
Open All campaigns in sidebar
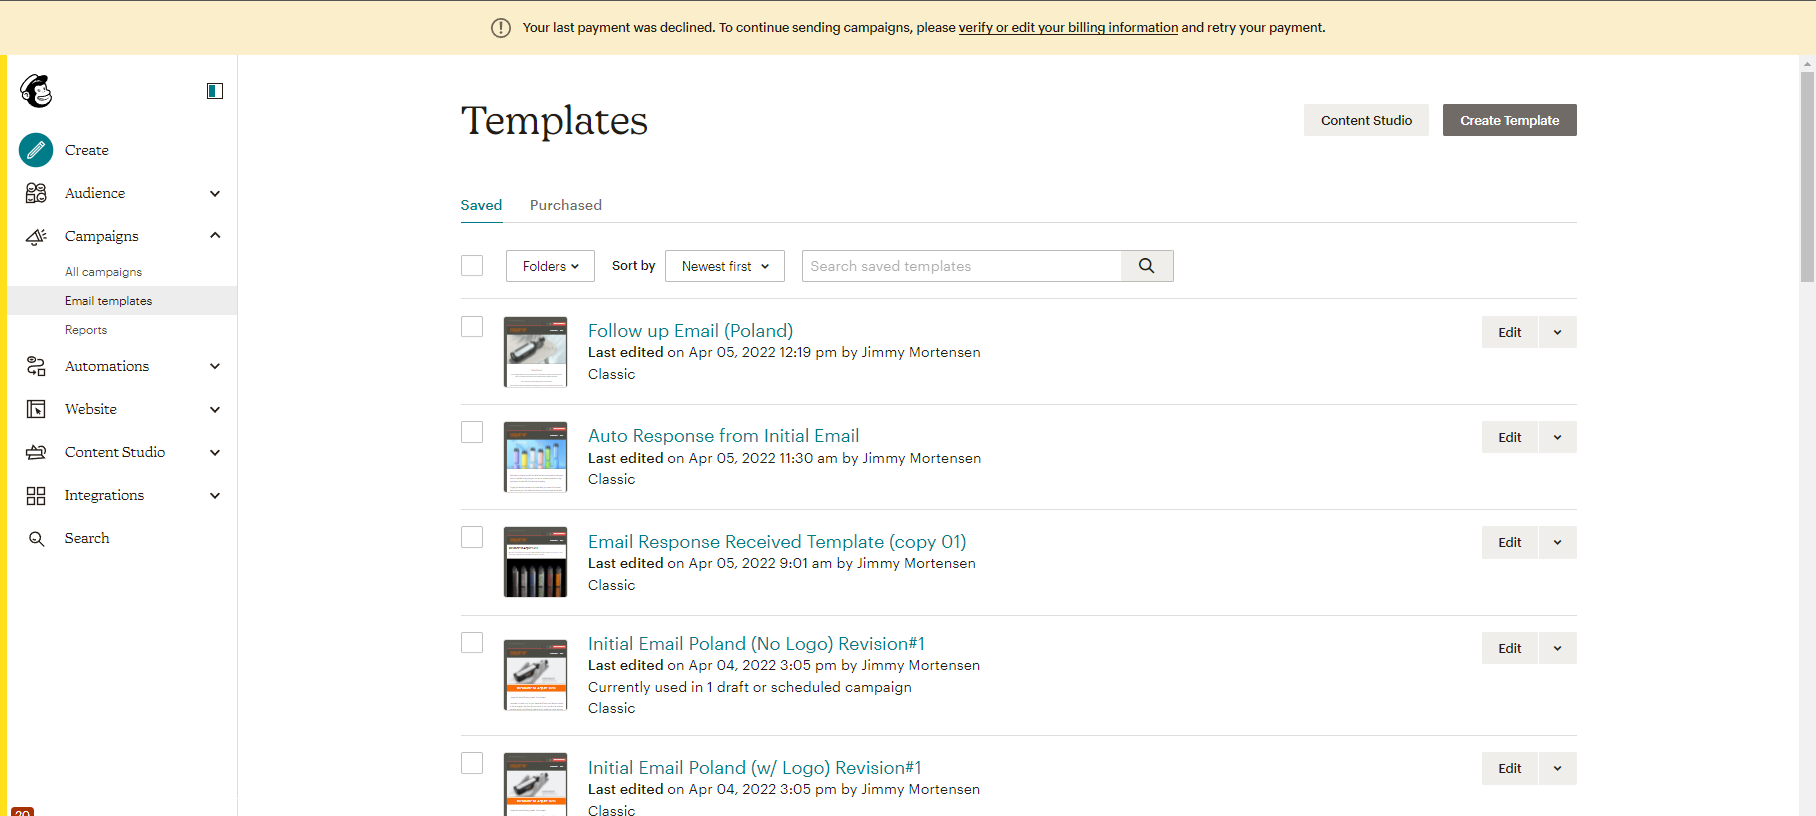click(x=103, y=272)
